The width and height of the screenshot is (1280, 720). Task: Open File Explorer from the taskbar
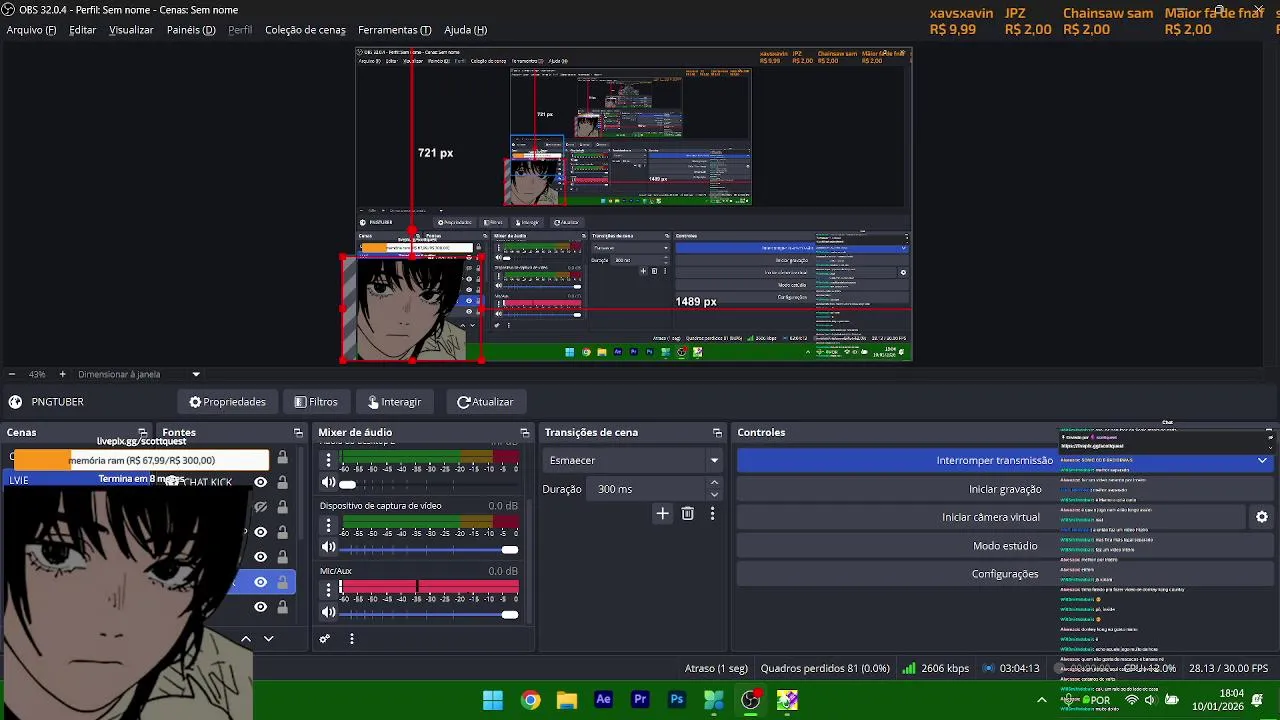click(x=567, y=700)
